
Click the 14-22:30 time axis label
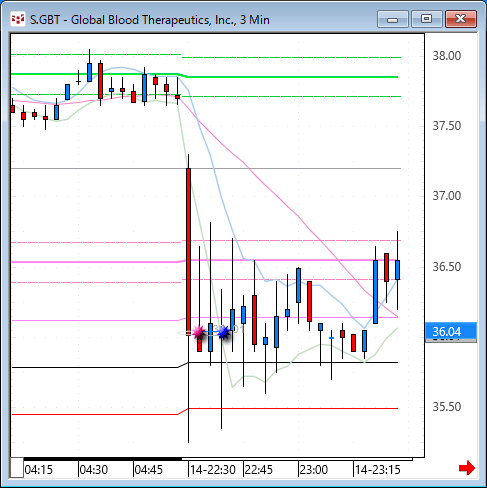point(213,470)
